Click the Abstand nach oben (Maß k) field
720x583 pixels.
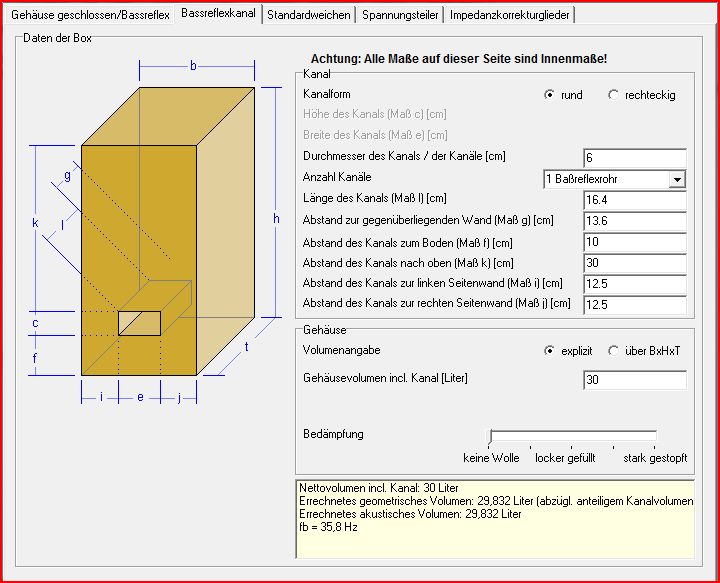point(635,263)
